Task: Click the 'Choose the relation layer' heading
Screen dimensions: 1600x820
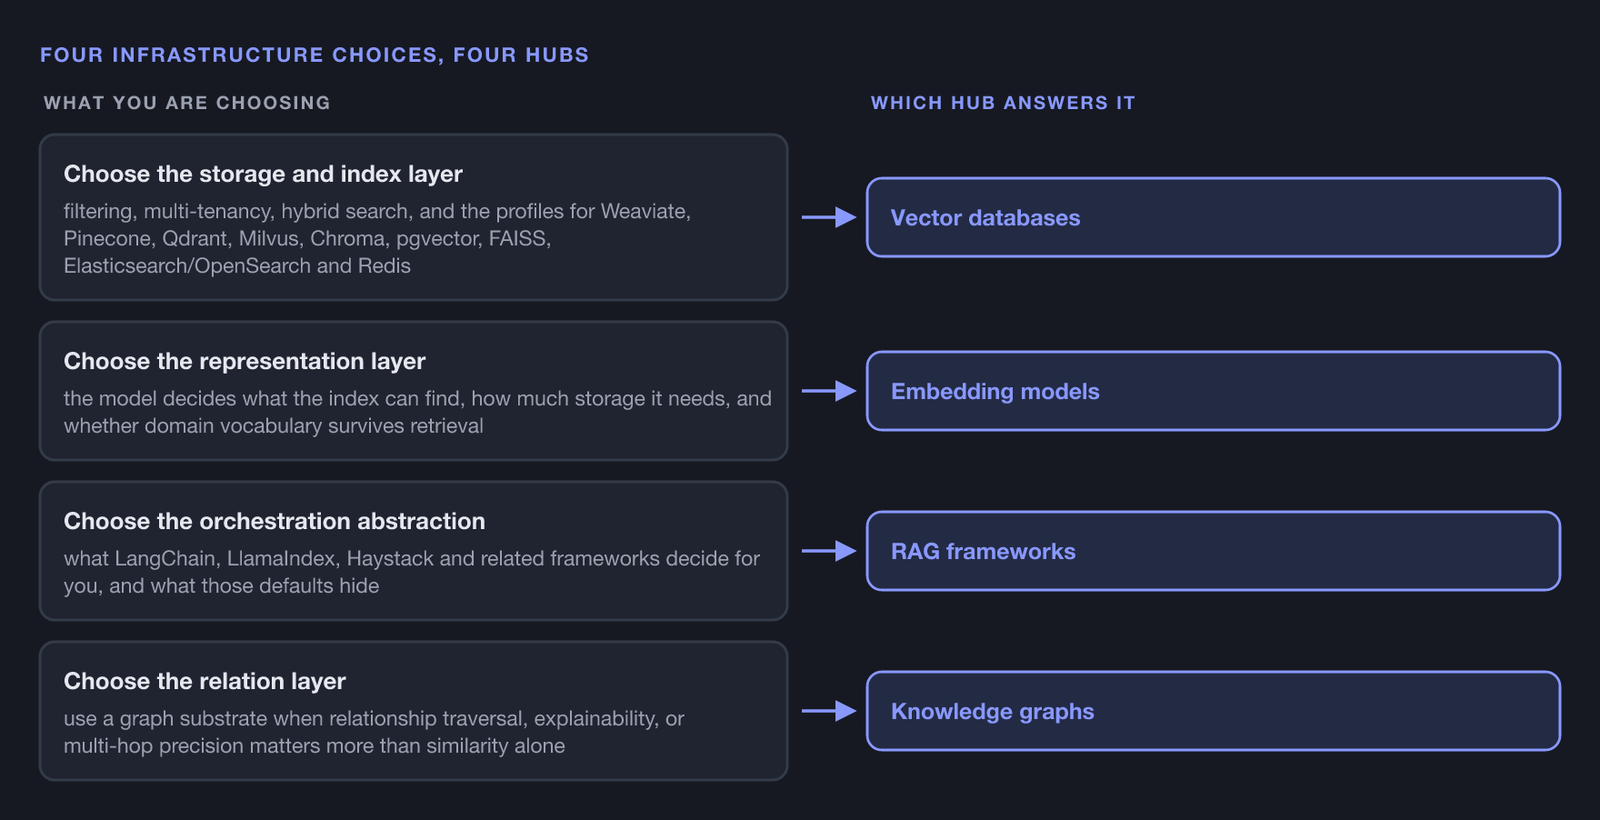Action: (x=205, y=681)
